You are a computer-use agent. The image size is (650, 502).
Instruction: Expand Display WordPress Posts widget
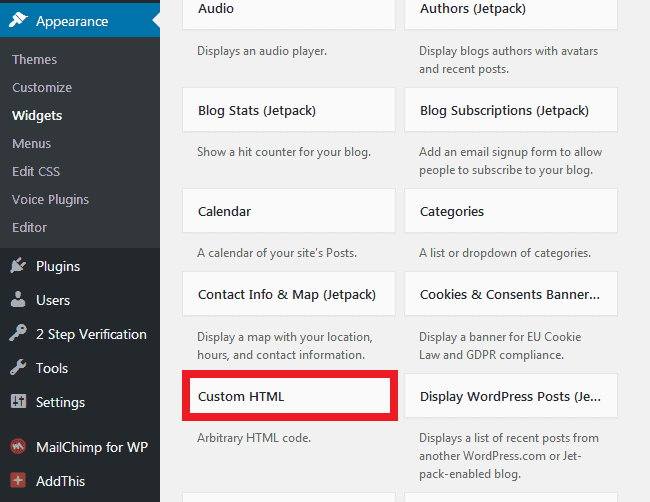tap(511, 396)
